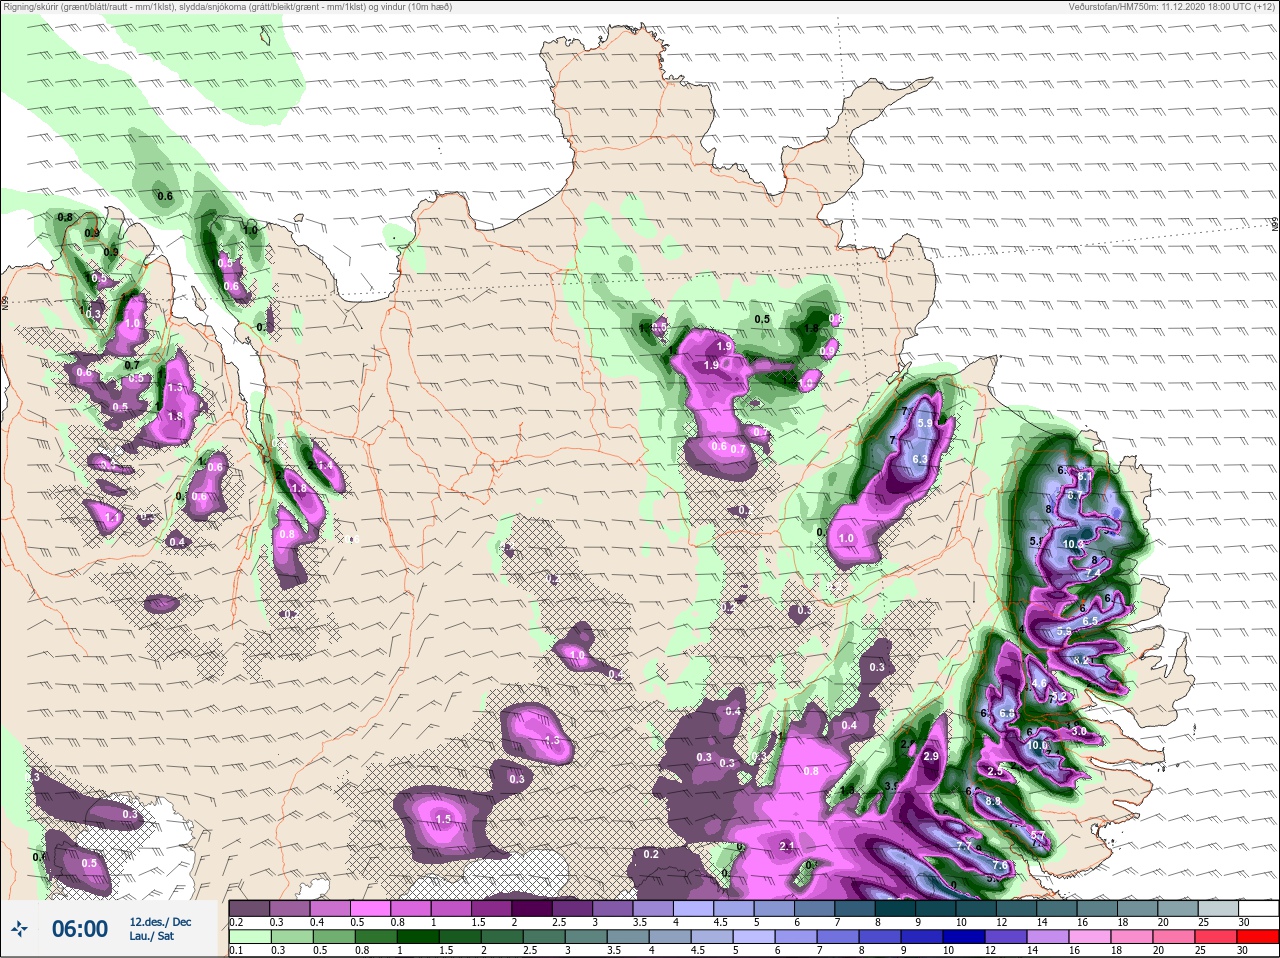Select the 06:00 forecast time label
The height and width of the screenshot is (958, 1280).
click(x=80, y=929)
